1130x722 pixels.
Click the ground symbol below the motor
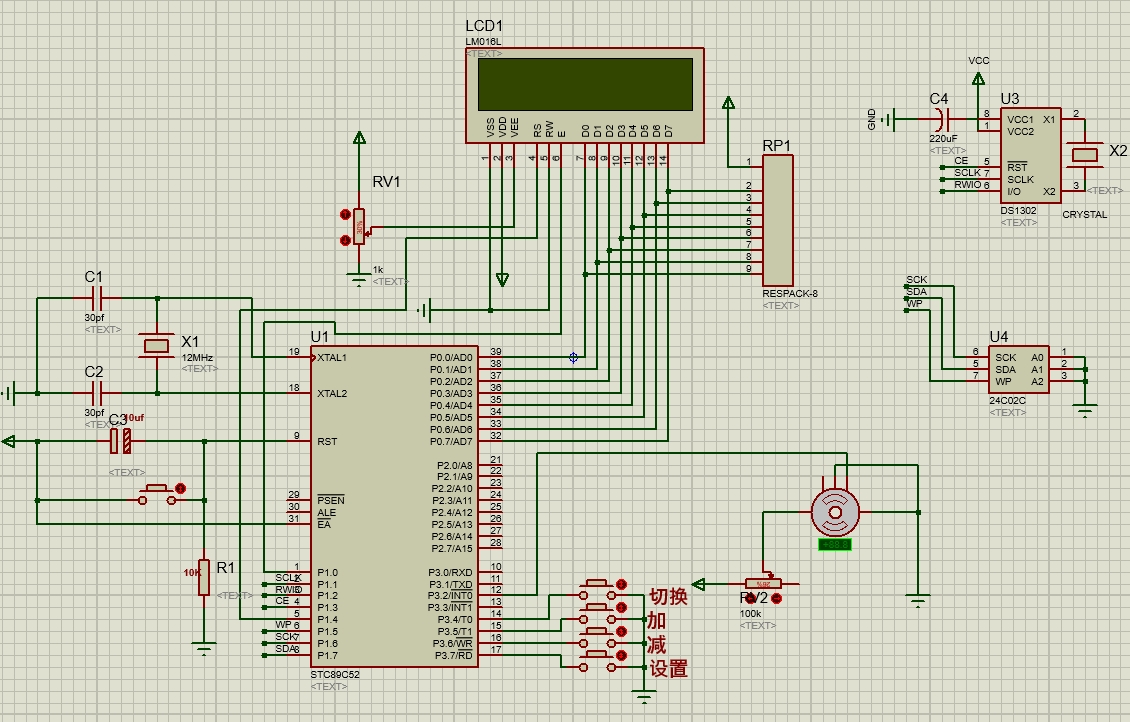(x=918, y=601)
